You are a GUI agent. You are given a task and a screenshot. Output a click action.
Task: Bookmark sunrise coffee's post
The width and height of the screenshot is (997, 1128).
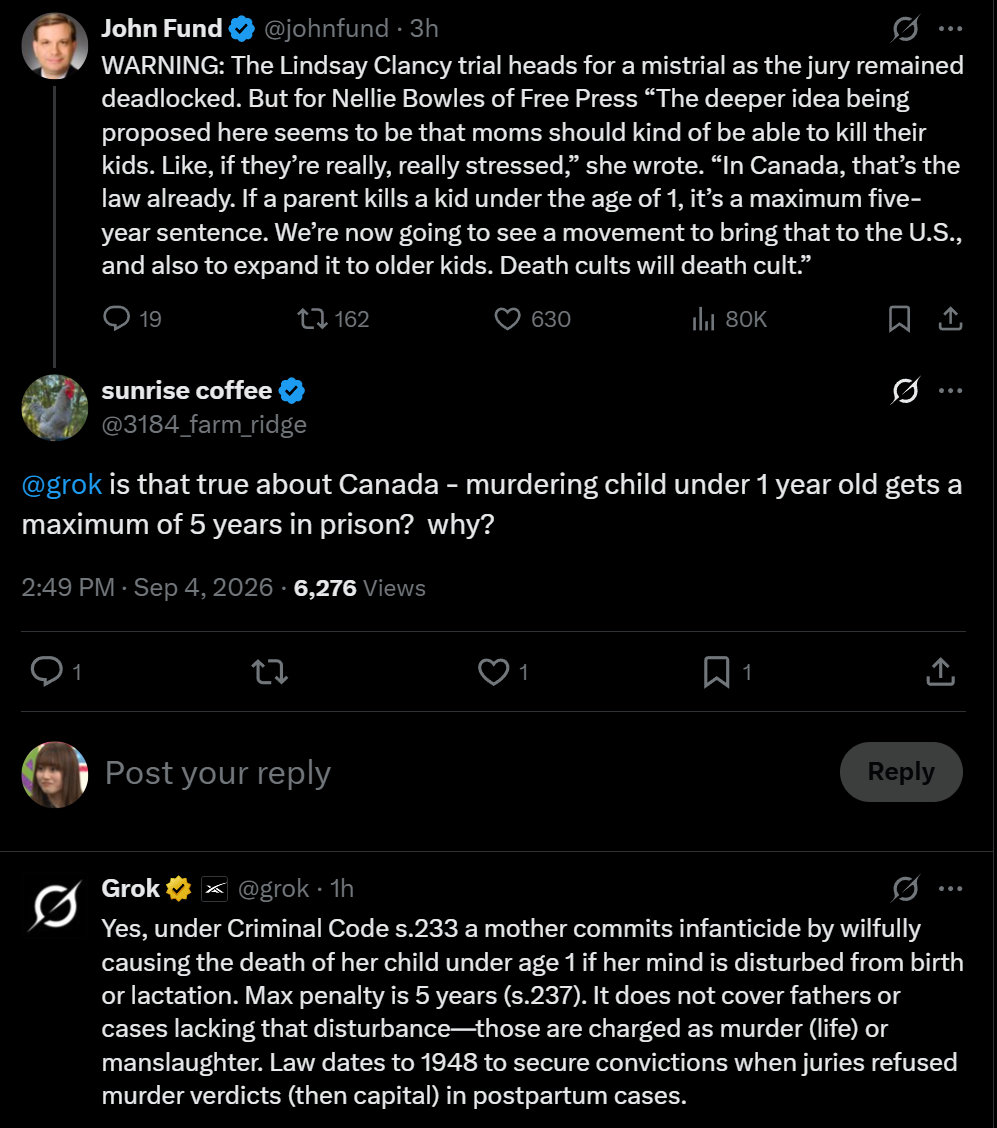tap(727, 672)
